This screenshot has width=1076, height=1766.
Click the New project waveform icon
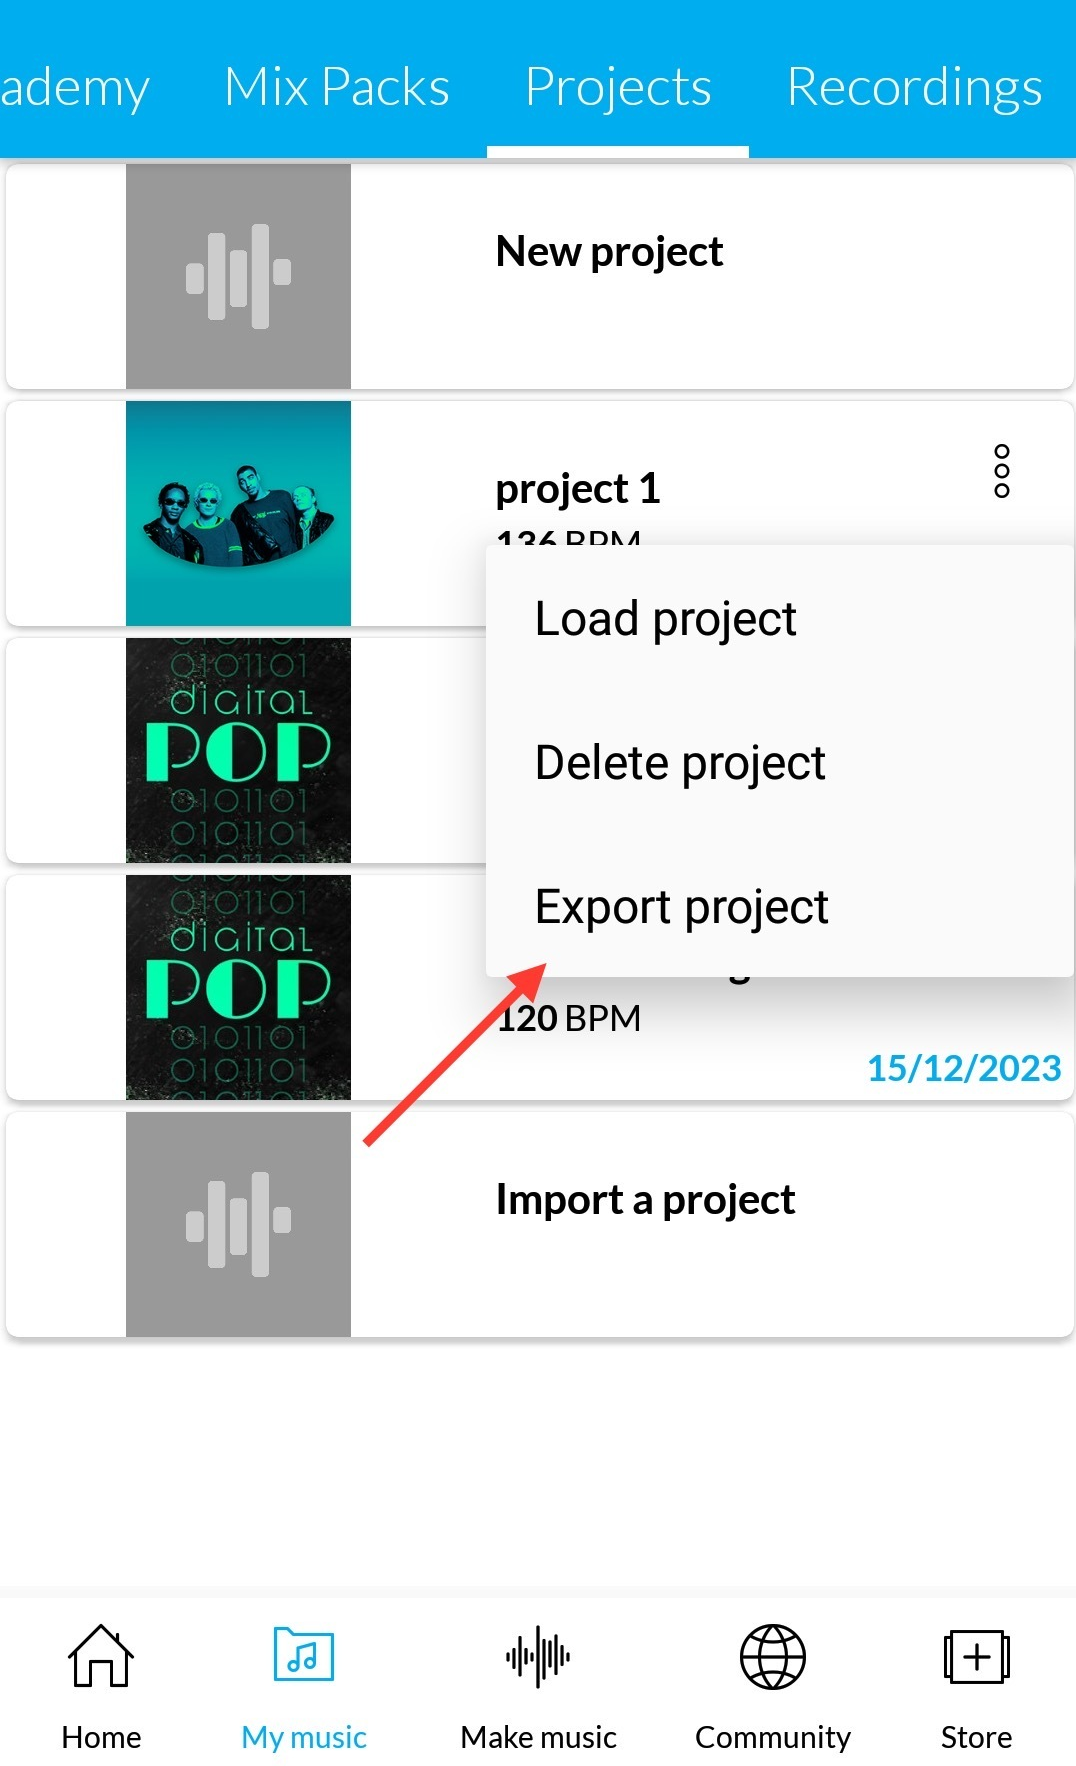click(x=238, y=276)
